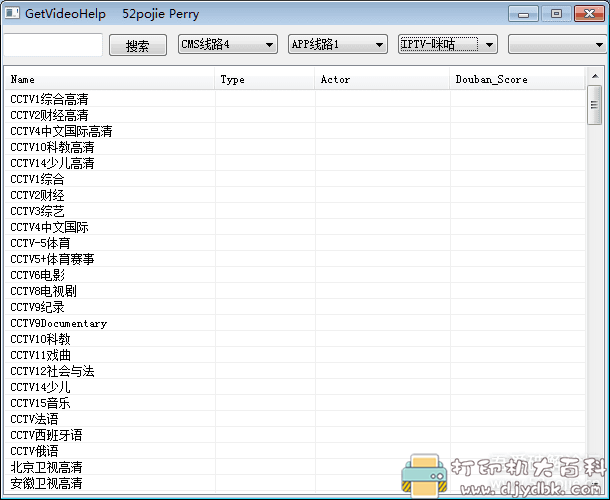This screenshot has width=610, height=500.
Task: Select the 北京卫视高清 row
Action: pos(295,467)
